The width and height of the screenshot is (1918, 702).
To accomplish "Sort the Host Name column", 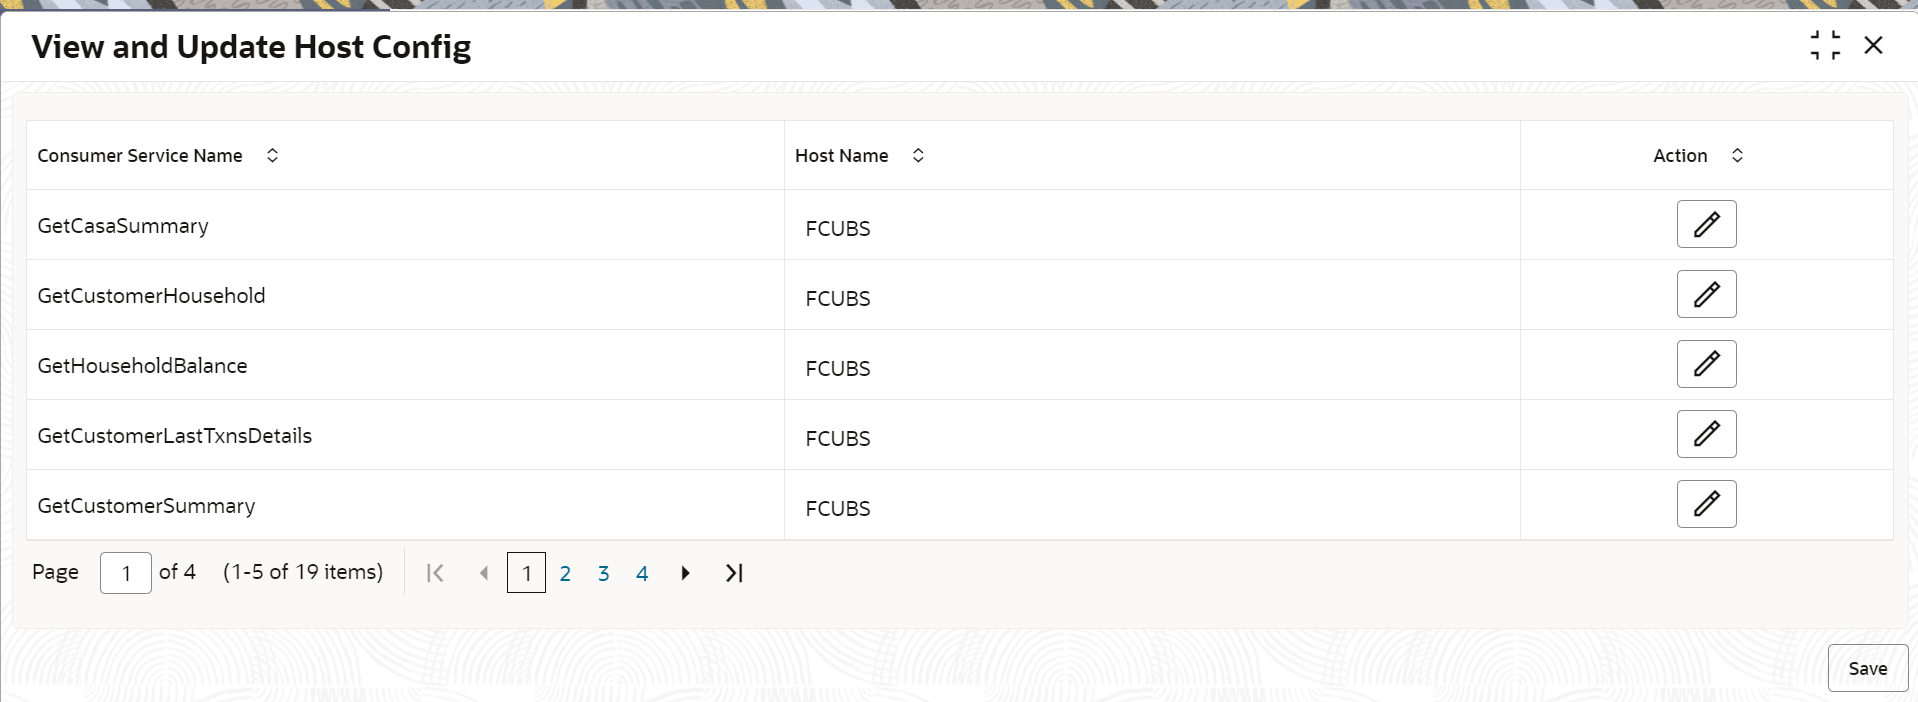I will click(x=918, y=155).
